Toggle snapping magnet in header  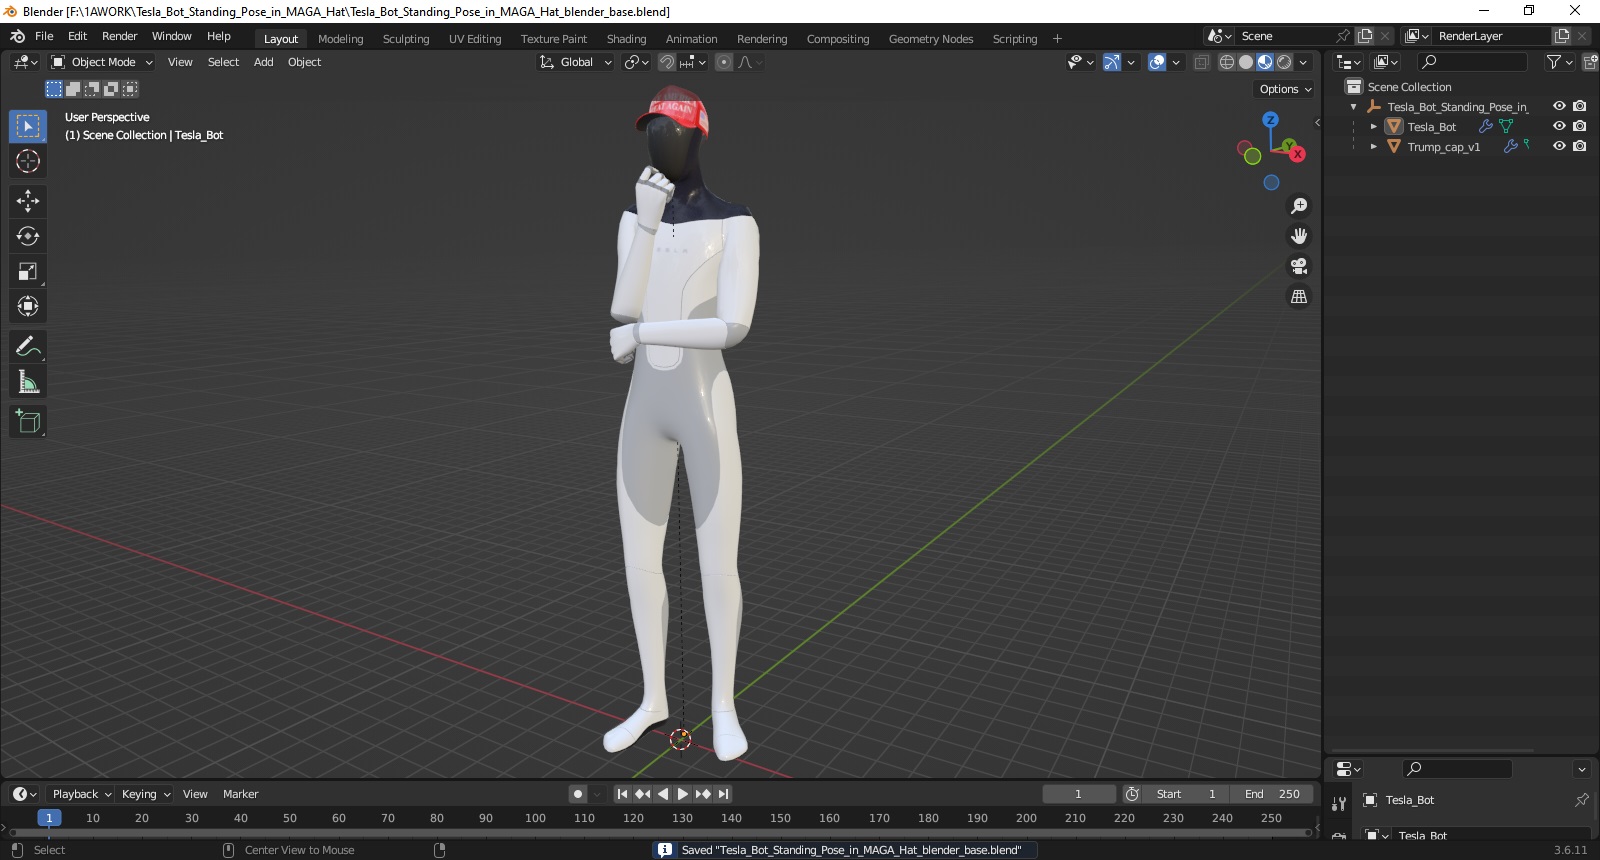coord(666,62)
